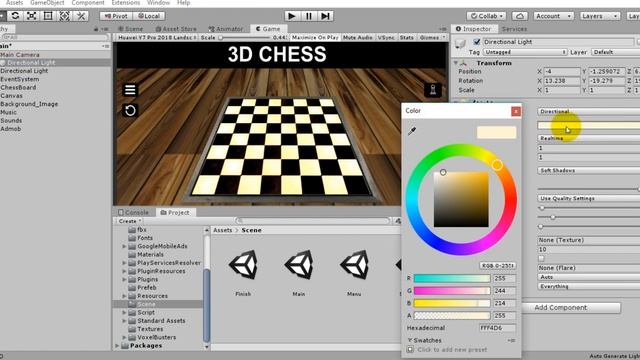Open the GameObject menu
The height and width of the screenshot is (360, 640).
(47, 3)
